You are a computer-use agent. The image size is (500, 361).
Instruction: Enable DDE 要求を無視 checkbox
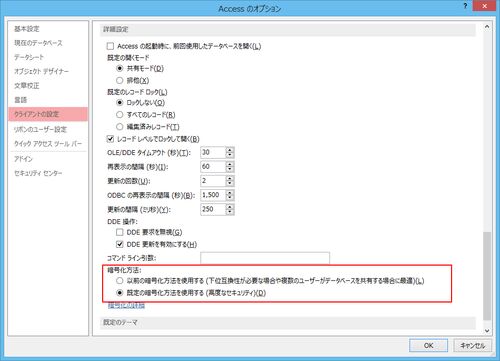pyautogui.click(x=120, y=232)
